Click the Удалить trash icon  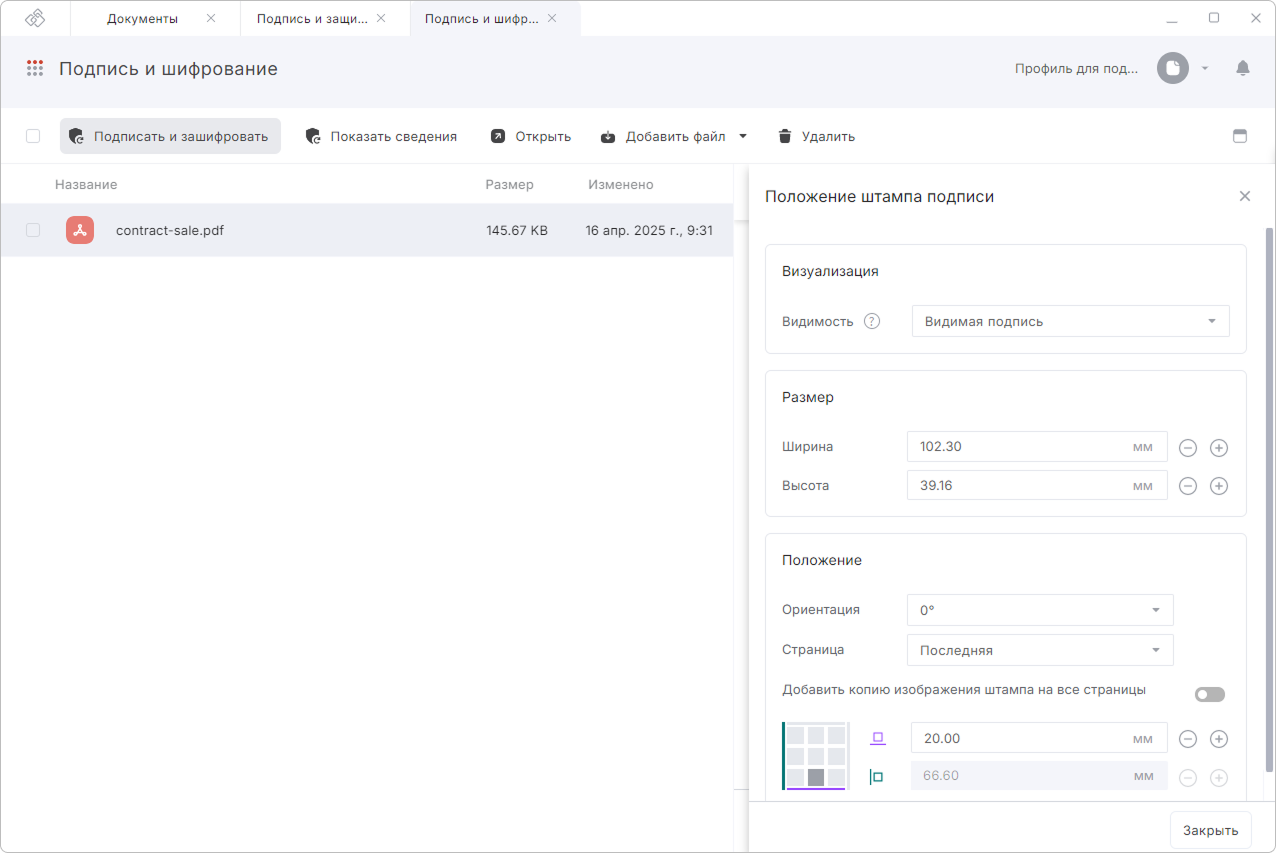[x=785, y=136]
